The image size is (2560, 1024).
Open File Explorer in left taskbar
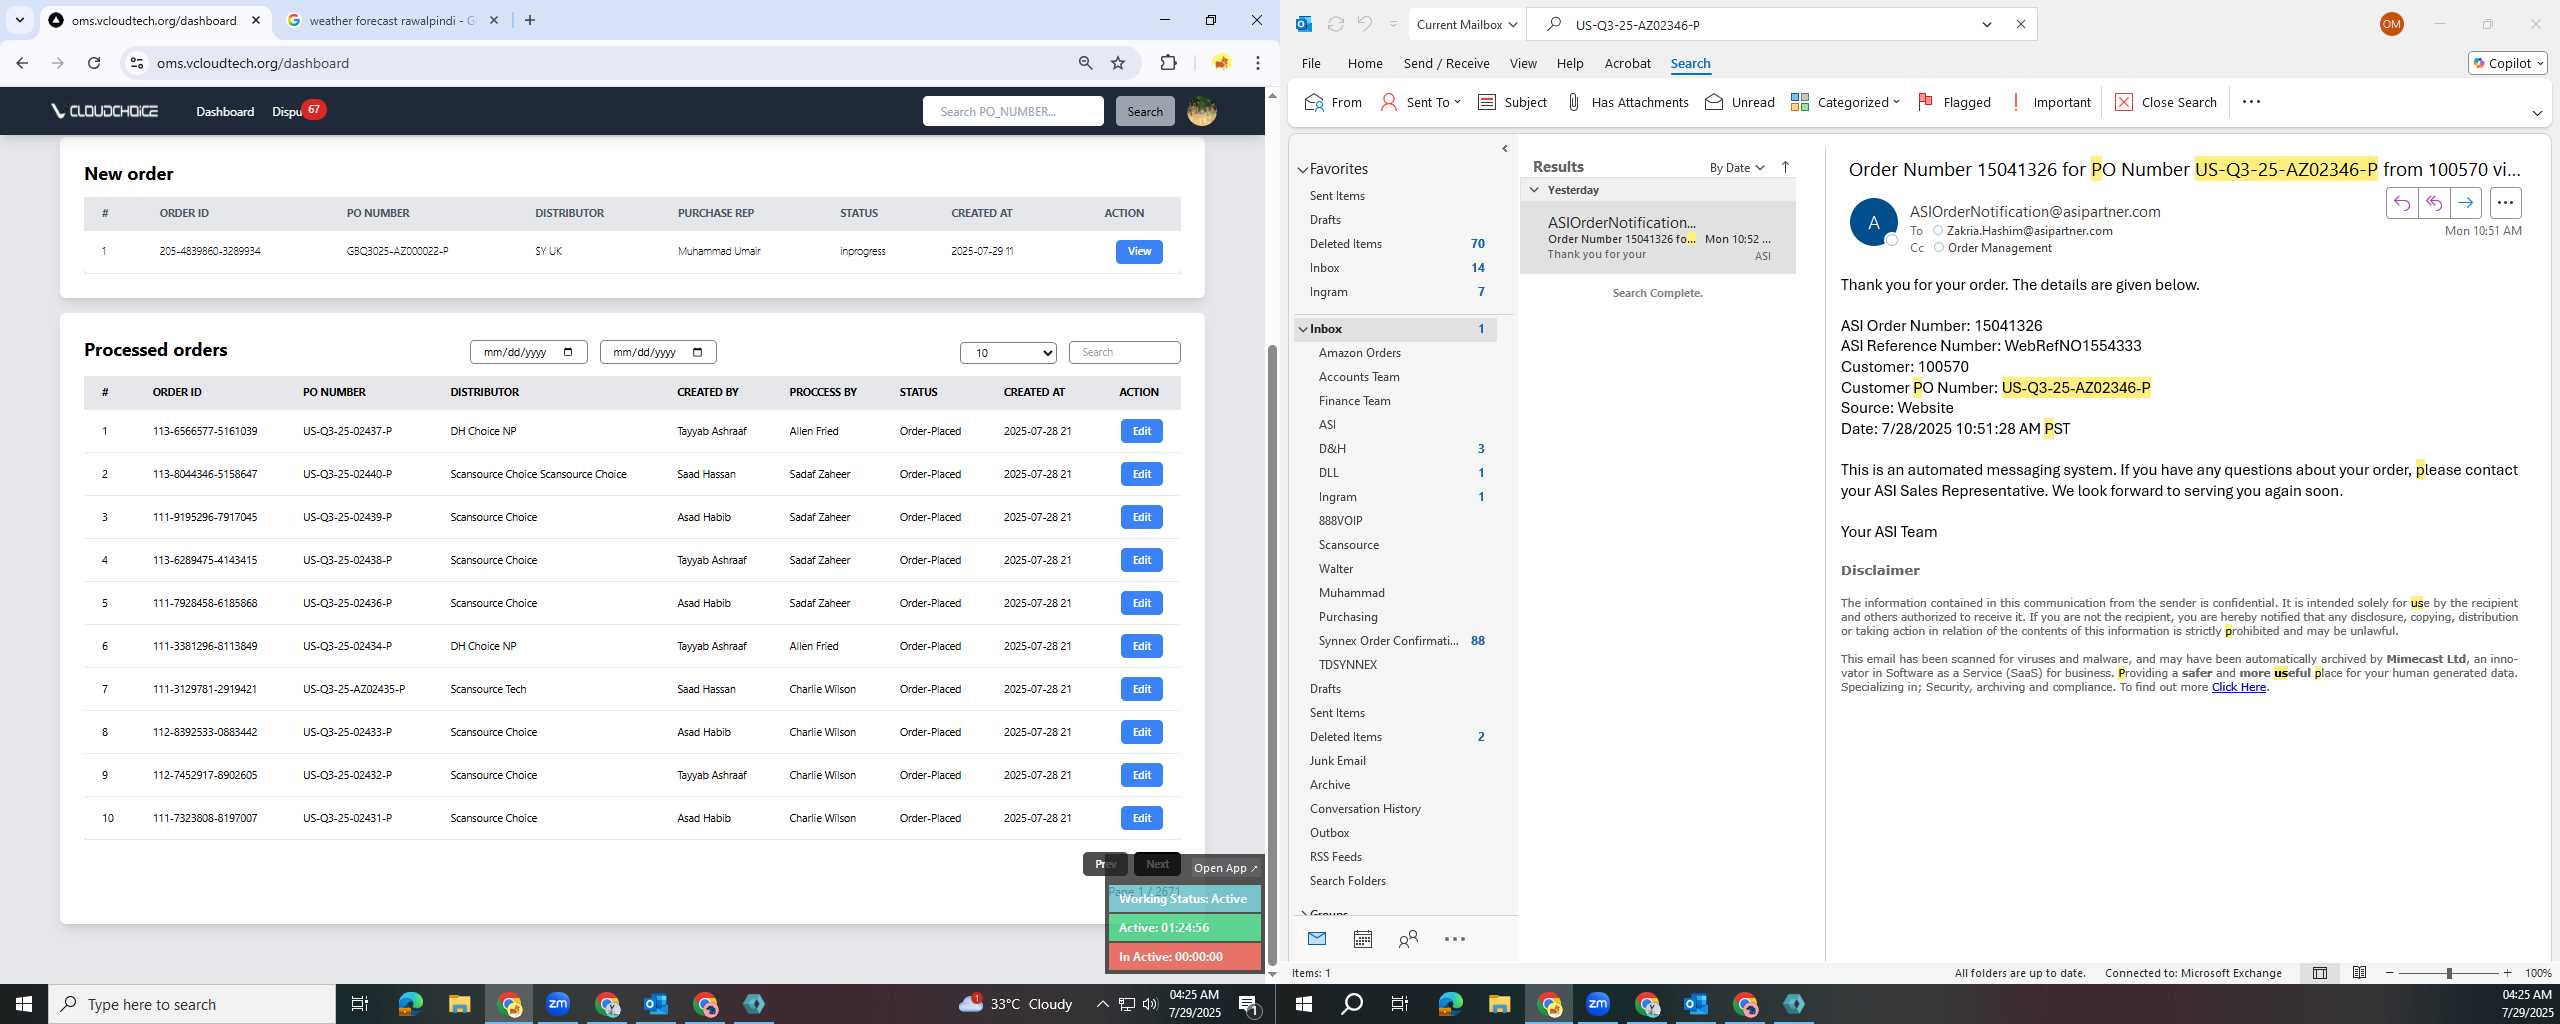[x=459, y=1004]
